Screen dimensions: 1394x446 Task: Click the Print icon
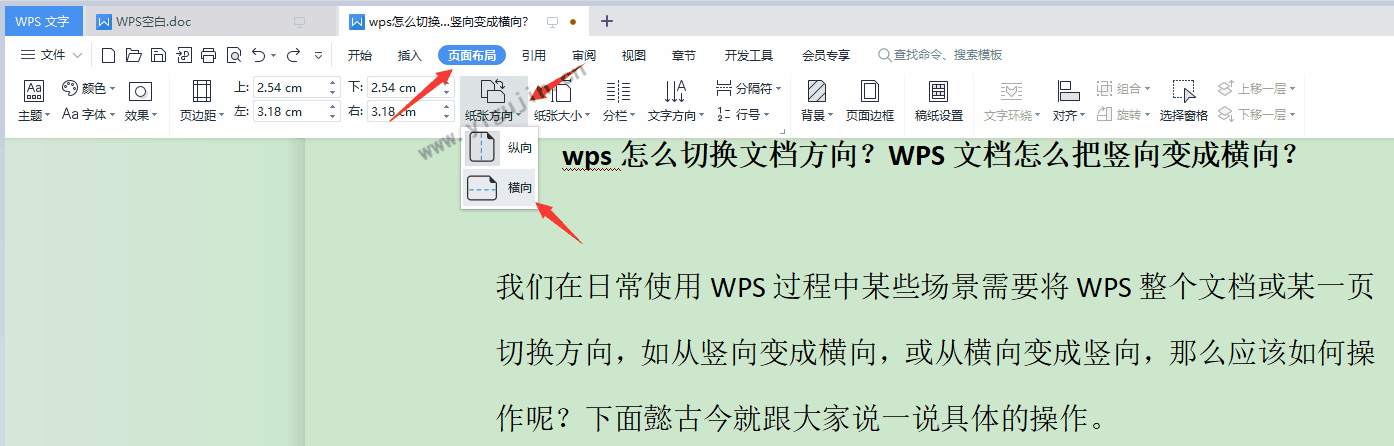(209, 55)
